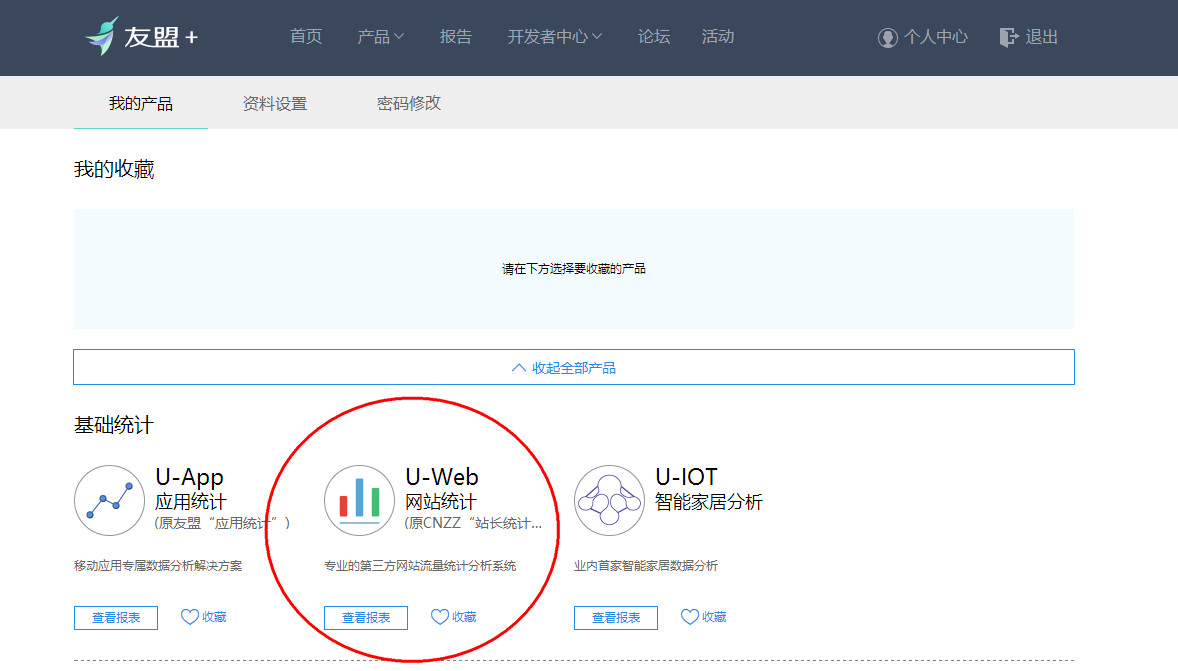1178x671 pixels.
Task: Open the 报告 page from navigation
Action: click(456, 36)
